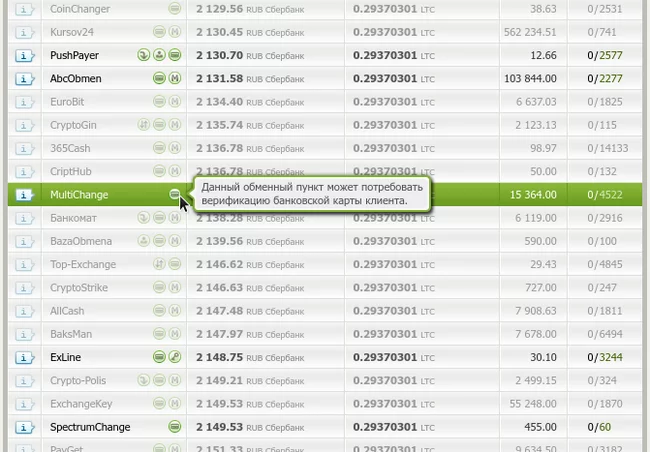Open the 365Cash exchanger link

[x=70, y=148]
